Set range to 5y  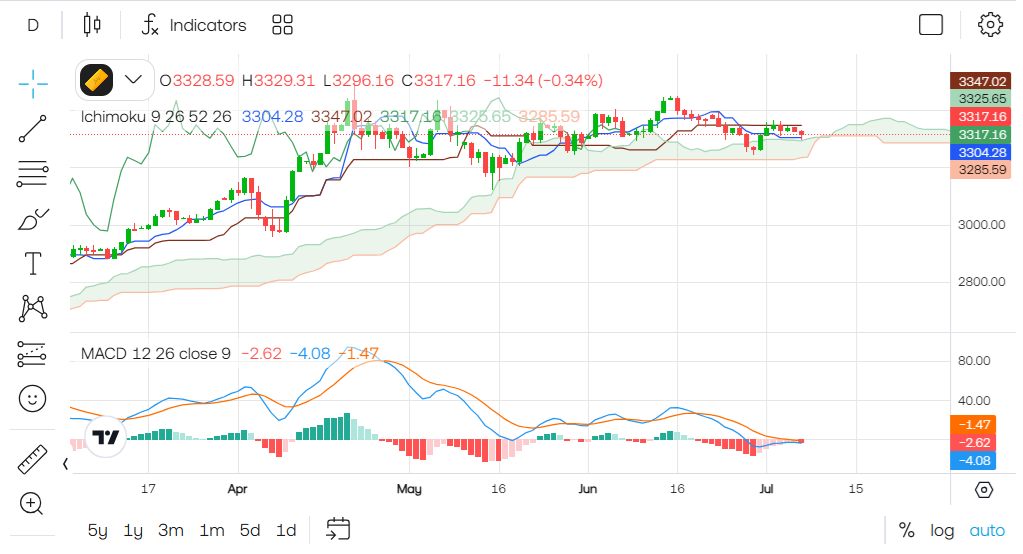coord(97,531)
